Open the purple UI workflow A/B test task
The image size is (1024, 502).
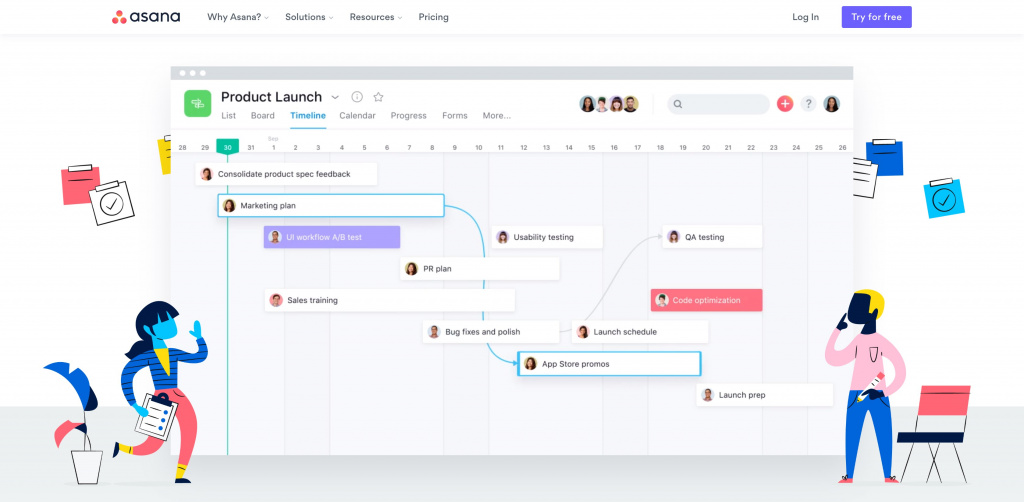[332, 237]
